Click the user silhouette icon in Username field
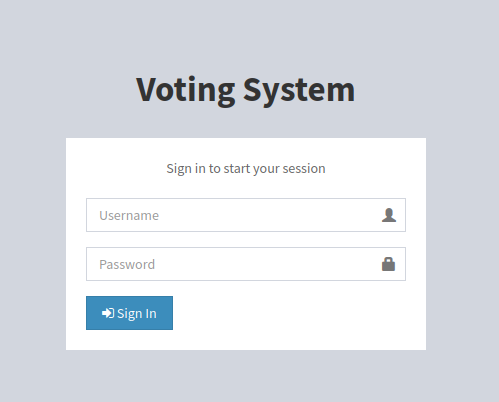The height and width of the screenshot is (402, 499). (x=389, y=215)
